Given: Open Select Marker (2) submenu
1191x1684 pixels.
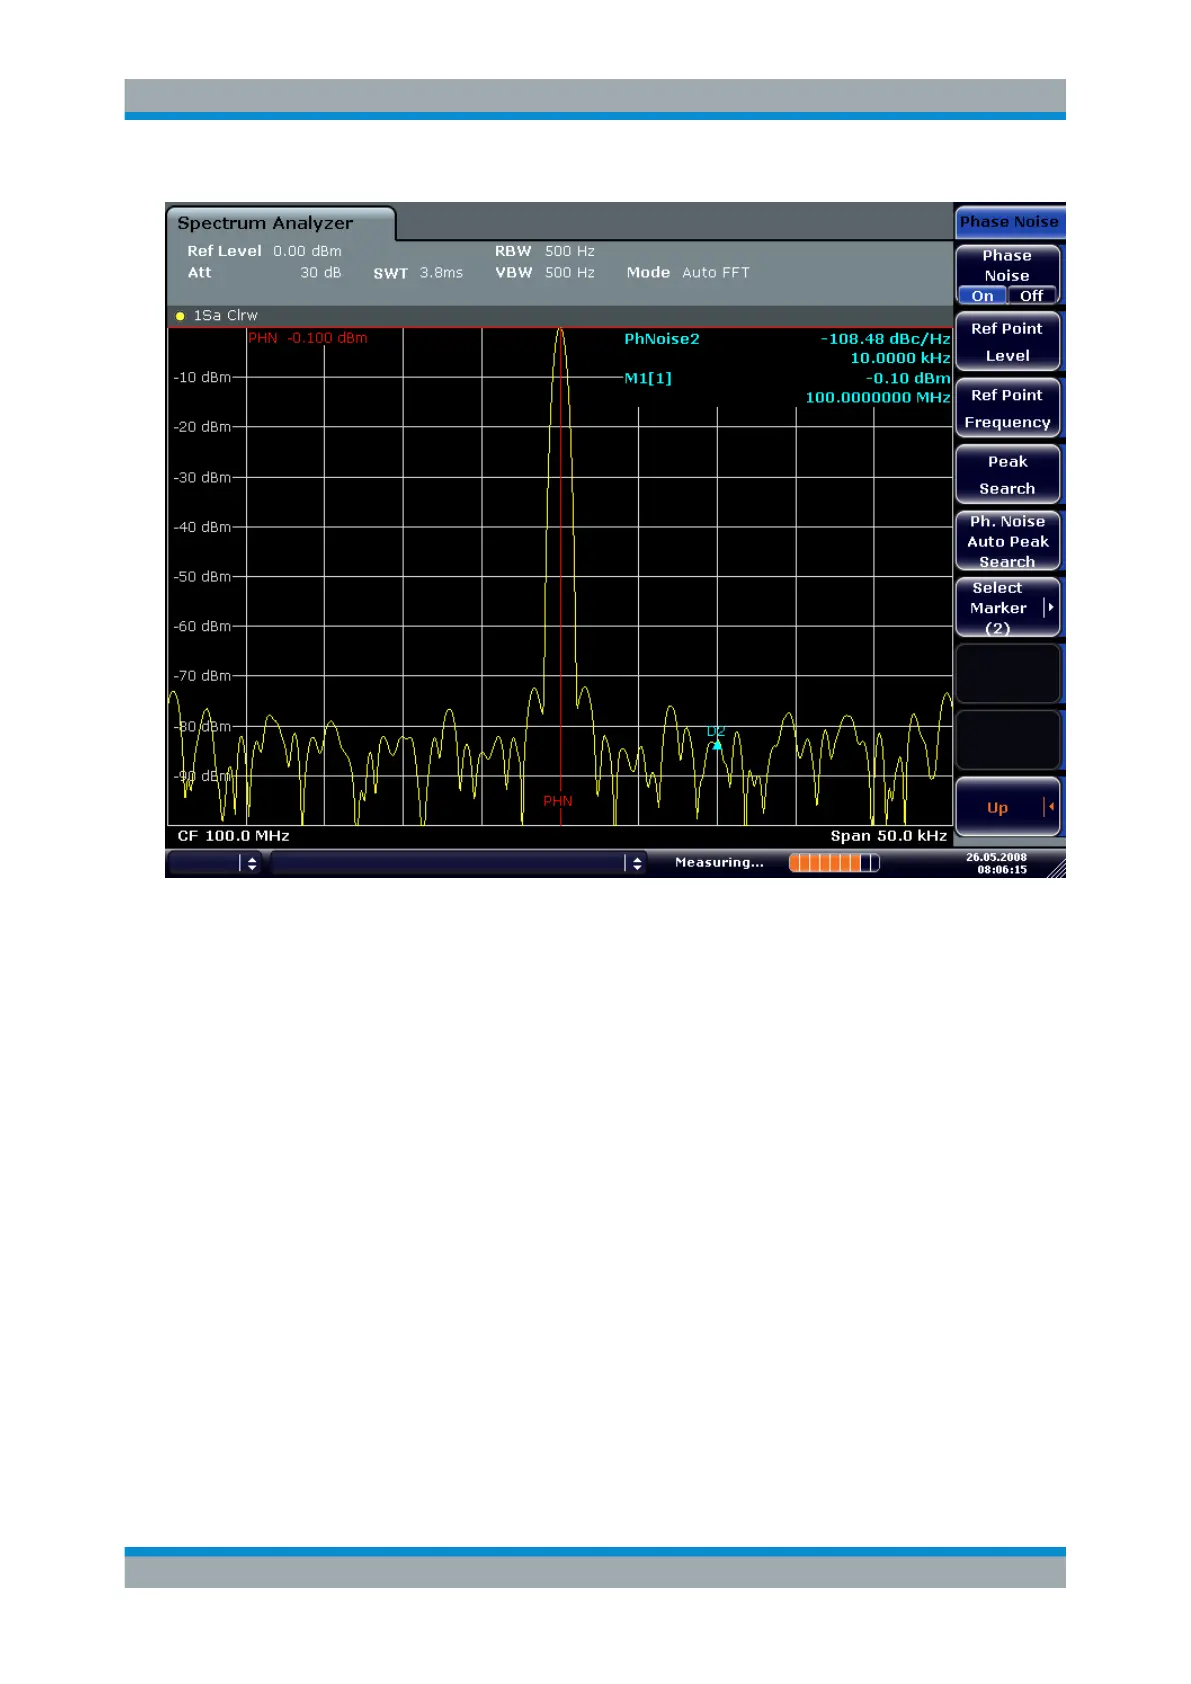Looking at the screenshot, I should coord(1007,608).
